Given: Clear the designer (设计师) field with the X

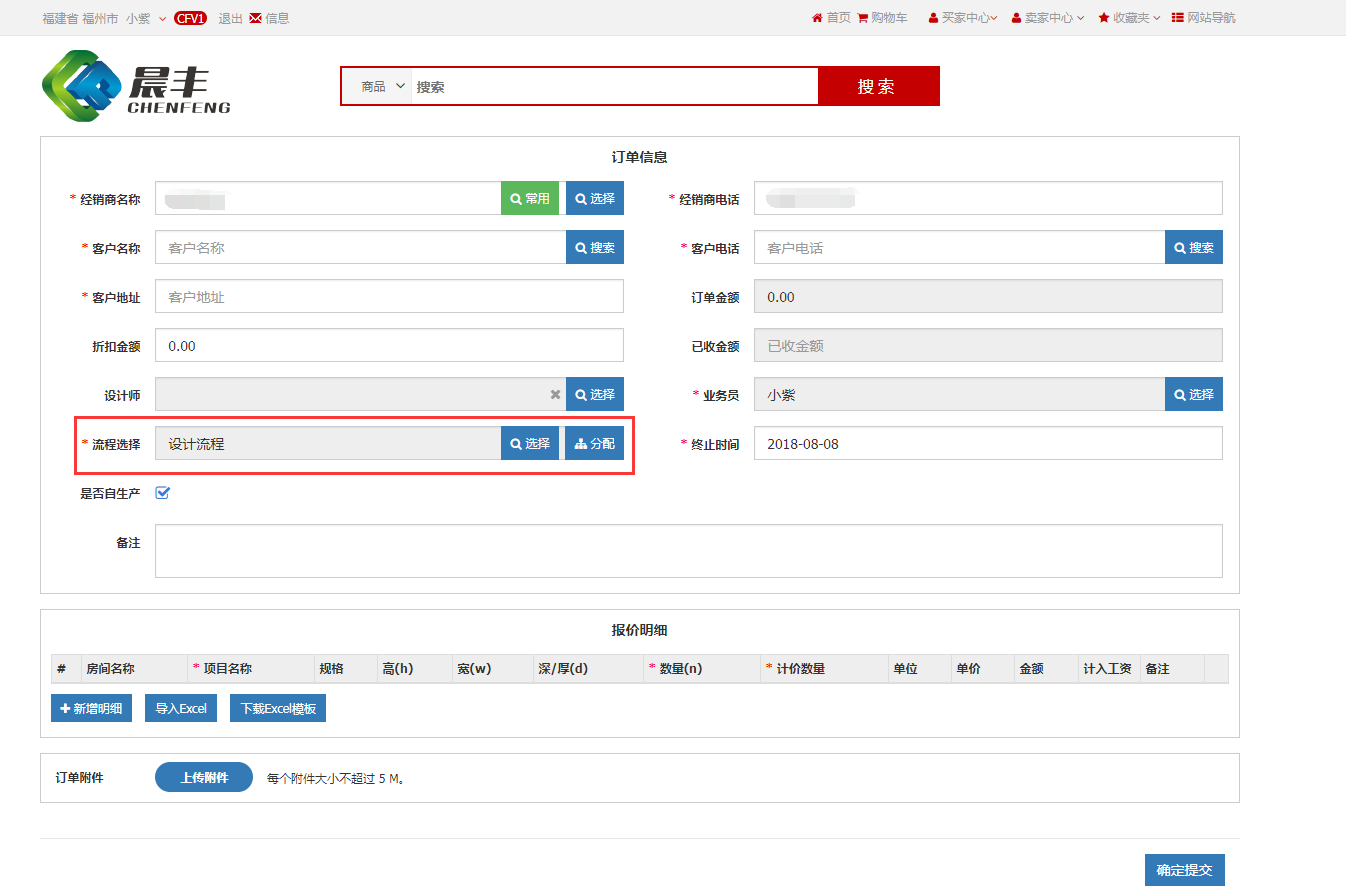Looking at the screenshot, I should [555, 395].
